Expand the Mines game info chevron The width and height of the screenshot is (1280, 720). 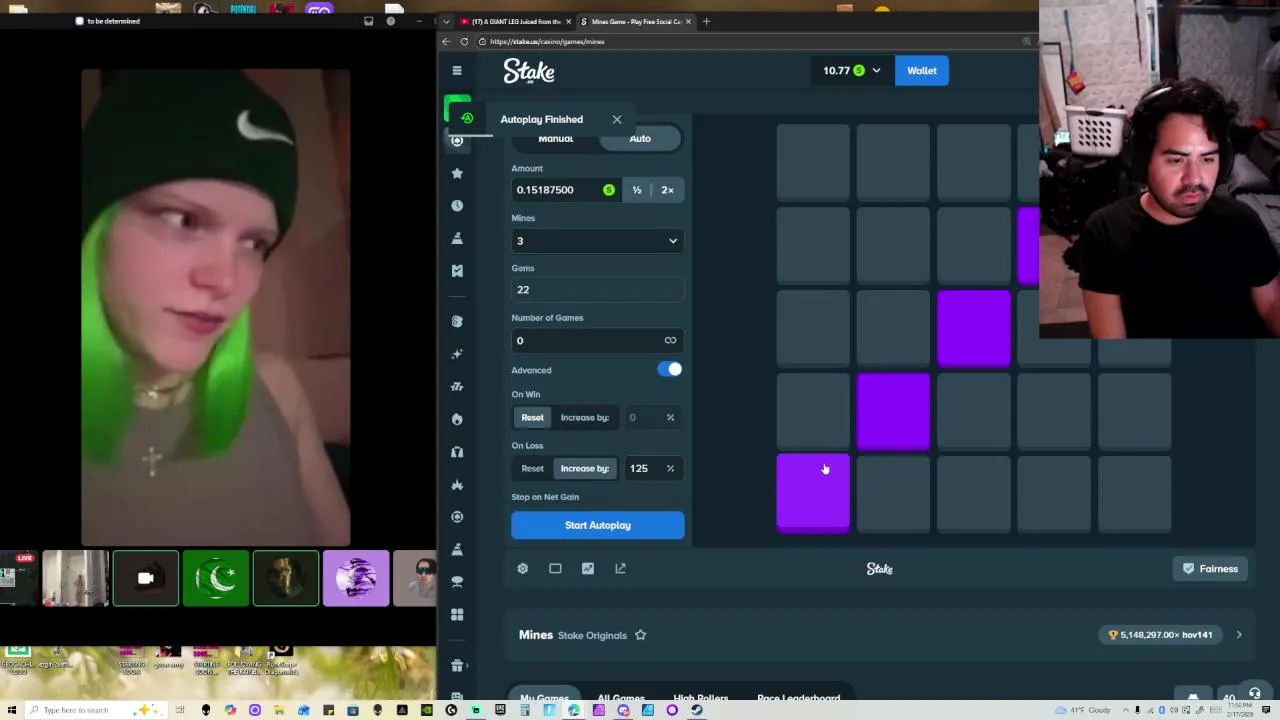(x=1238, y=635)
